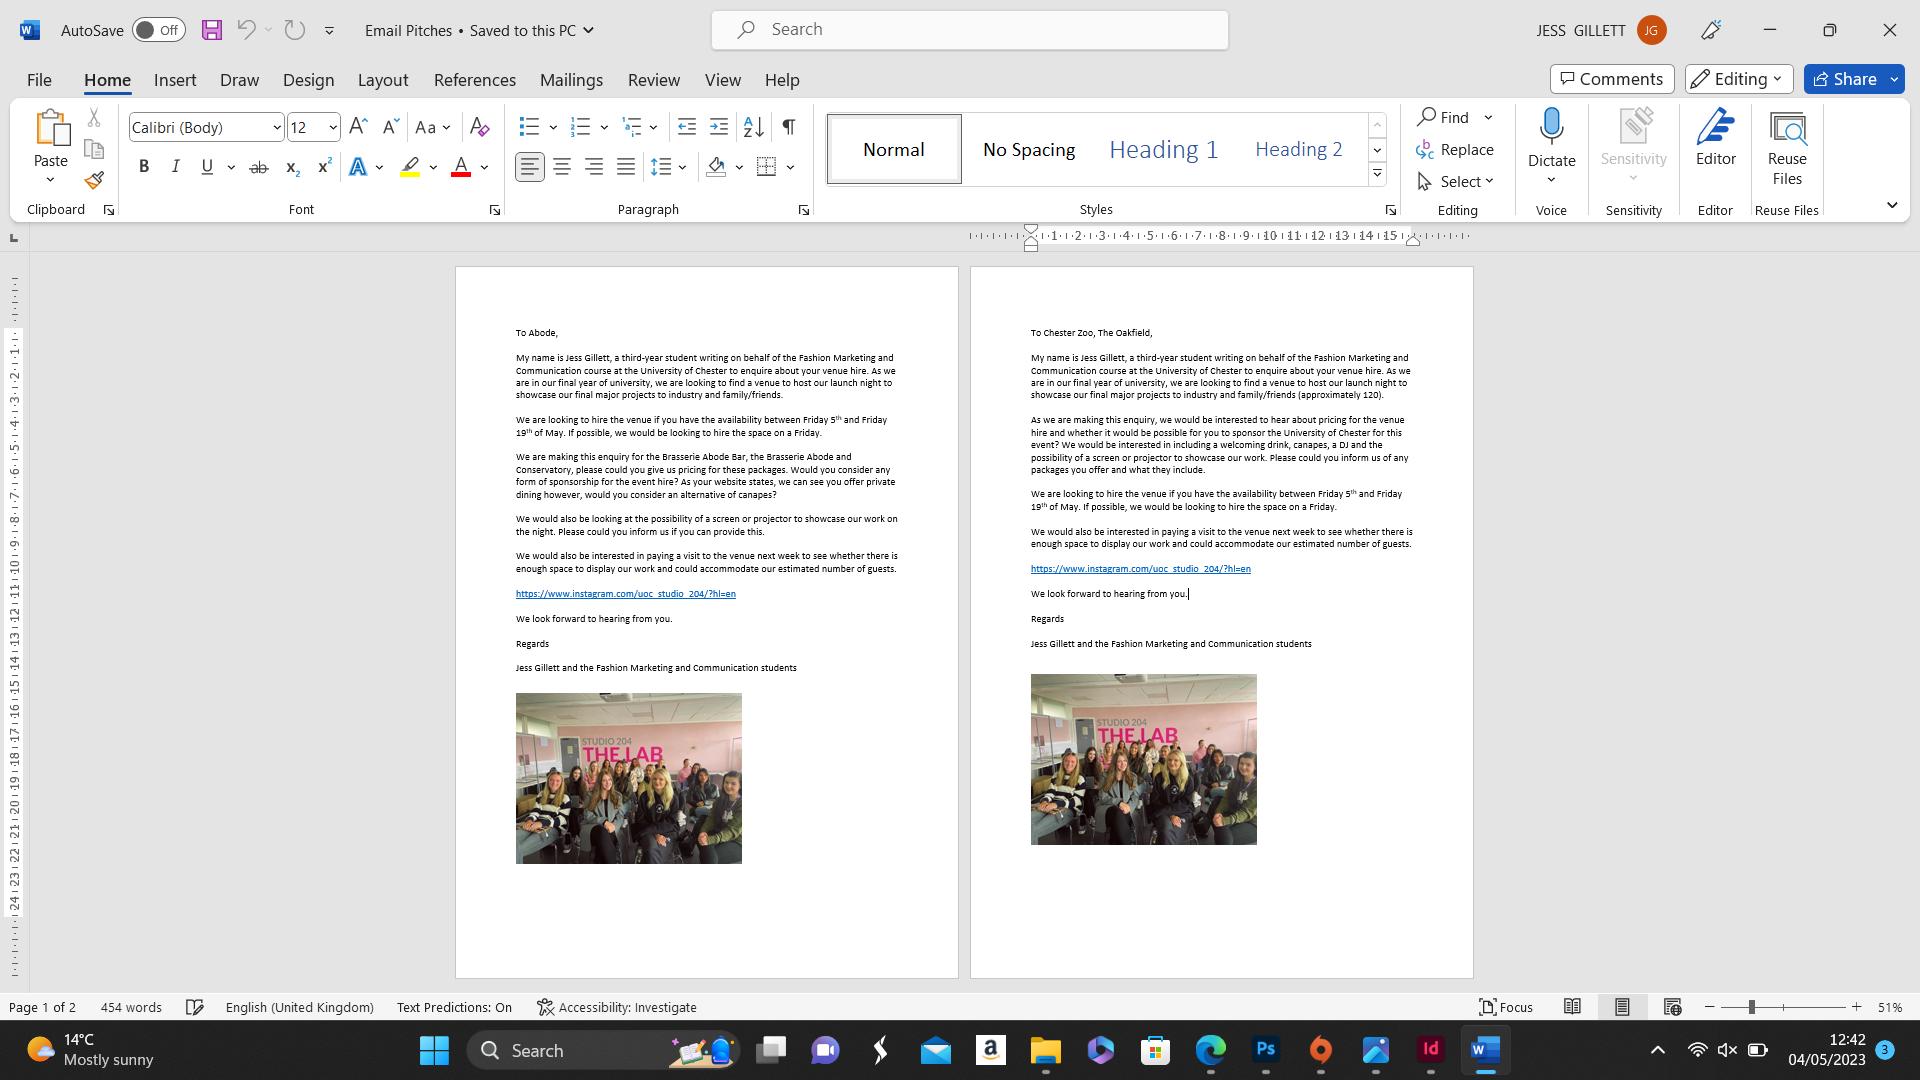Click the Increase Indent icon
Screen dimensions: 1920x1080
tap(719, 127)
